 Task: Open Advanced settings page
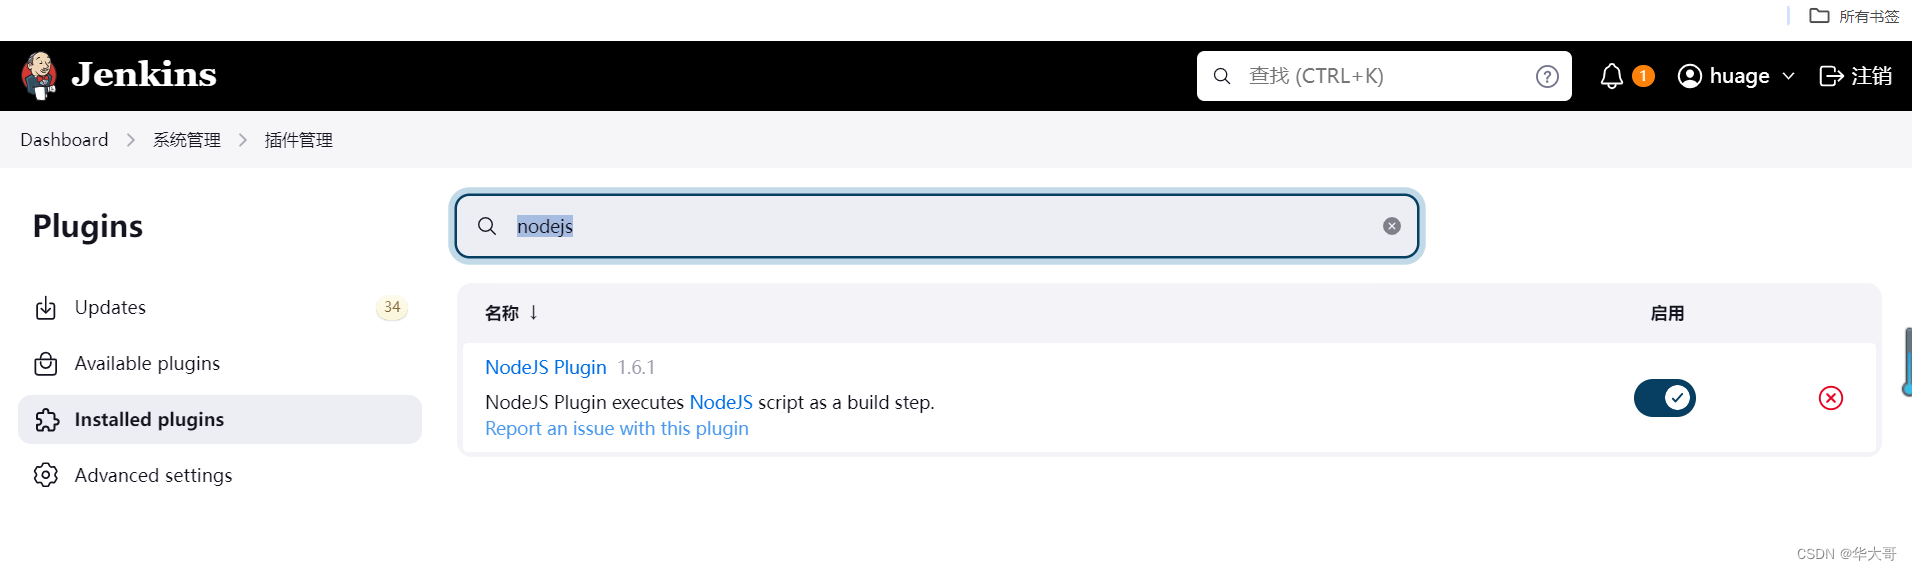(x=153, y=475)
